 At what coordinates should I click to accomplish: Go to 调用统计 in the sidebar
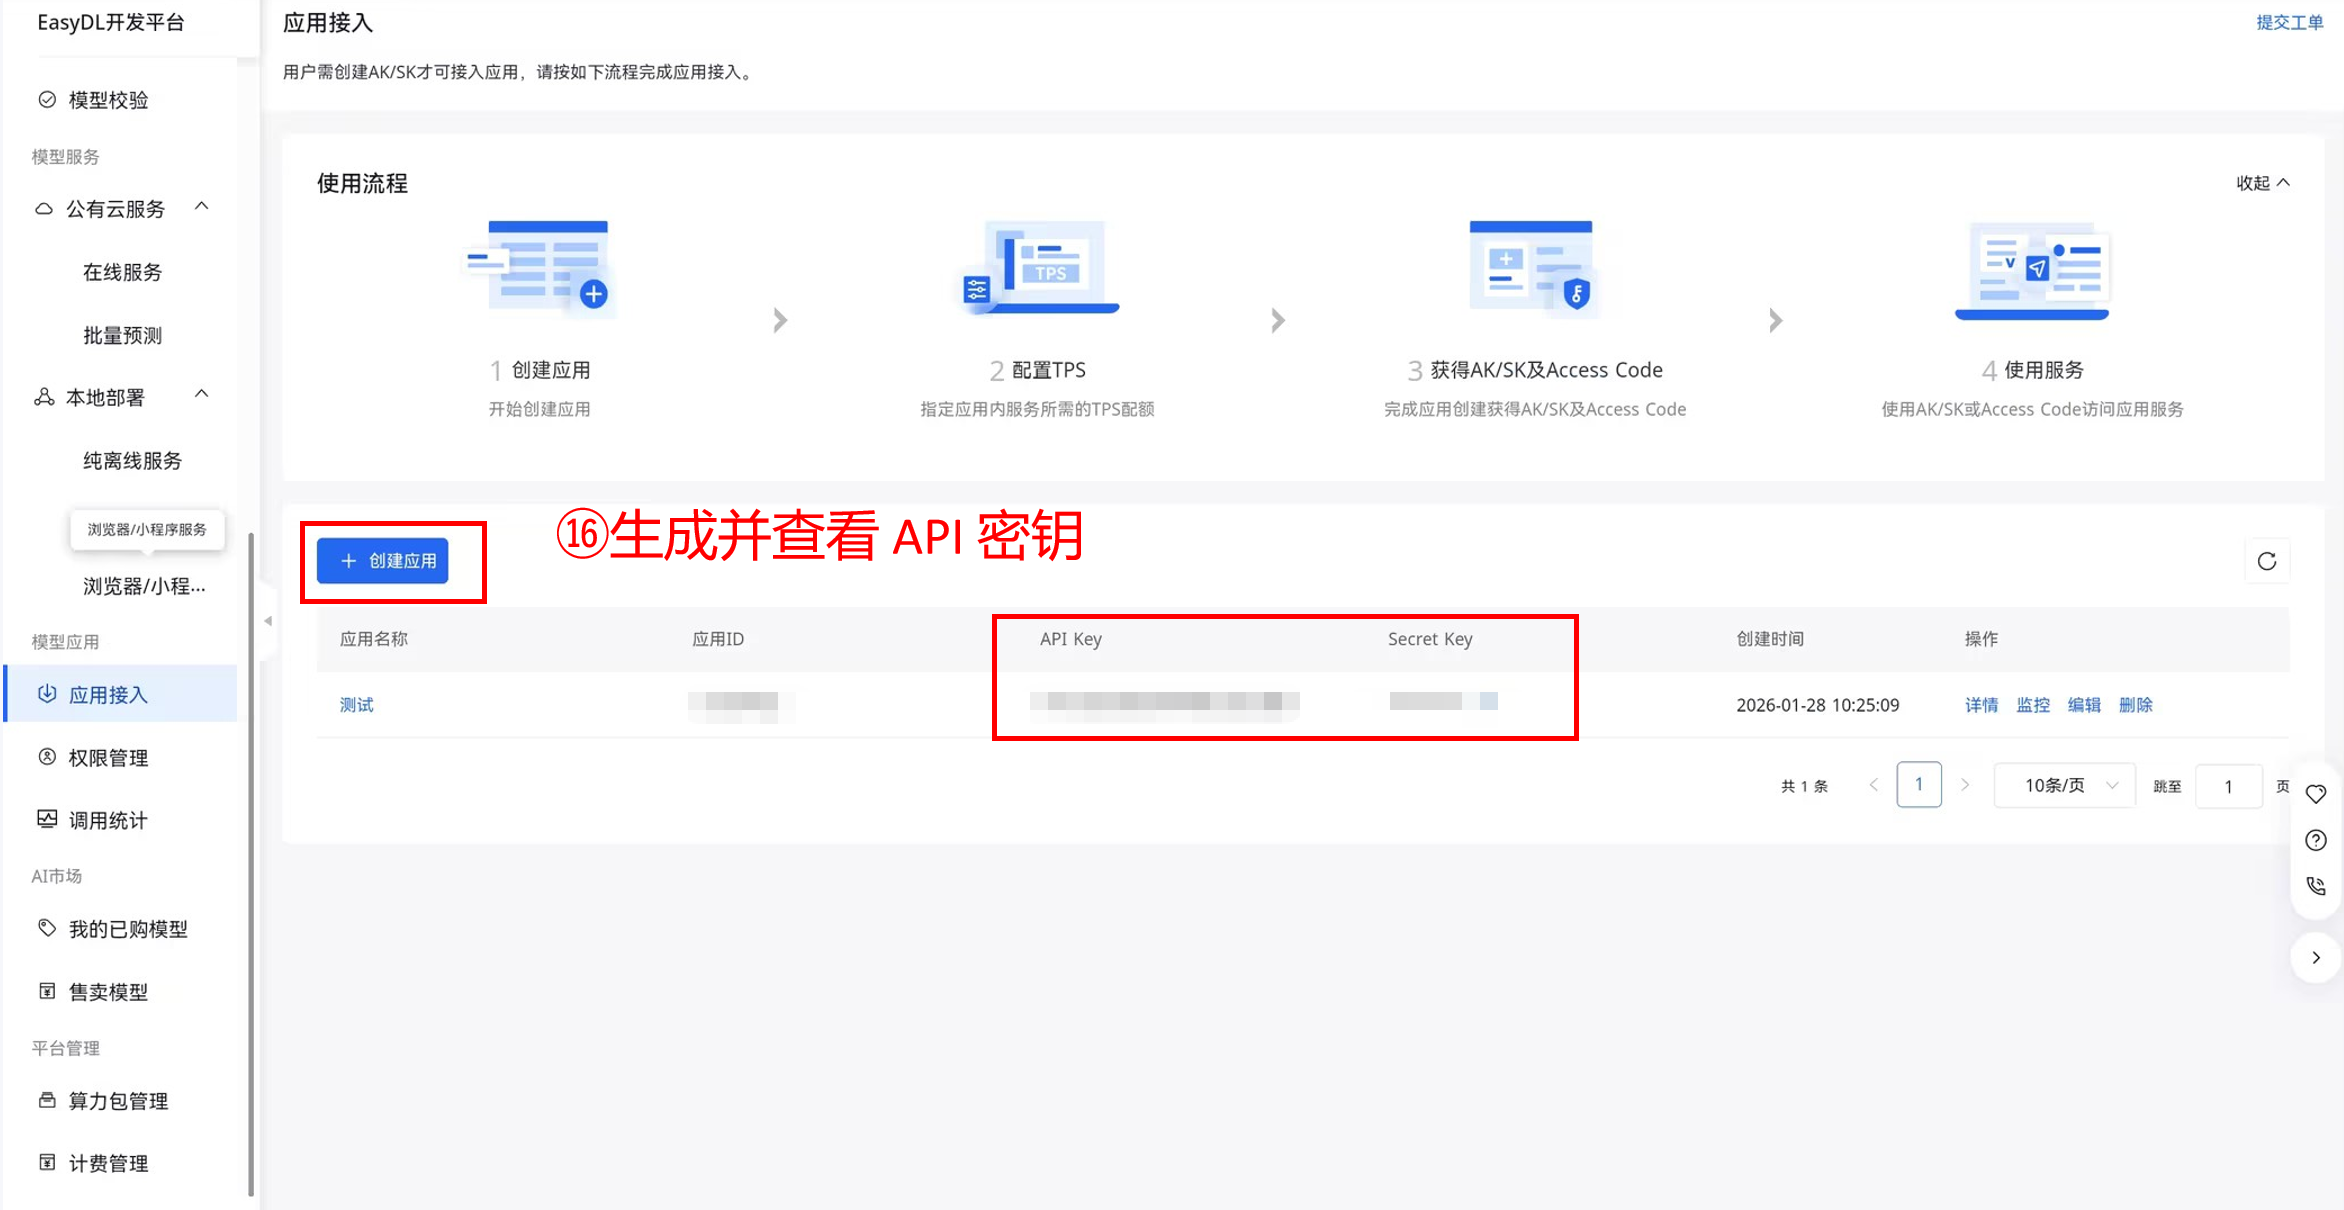[108, 821]
